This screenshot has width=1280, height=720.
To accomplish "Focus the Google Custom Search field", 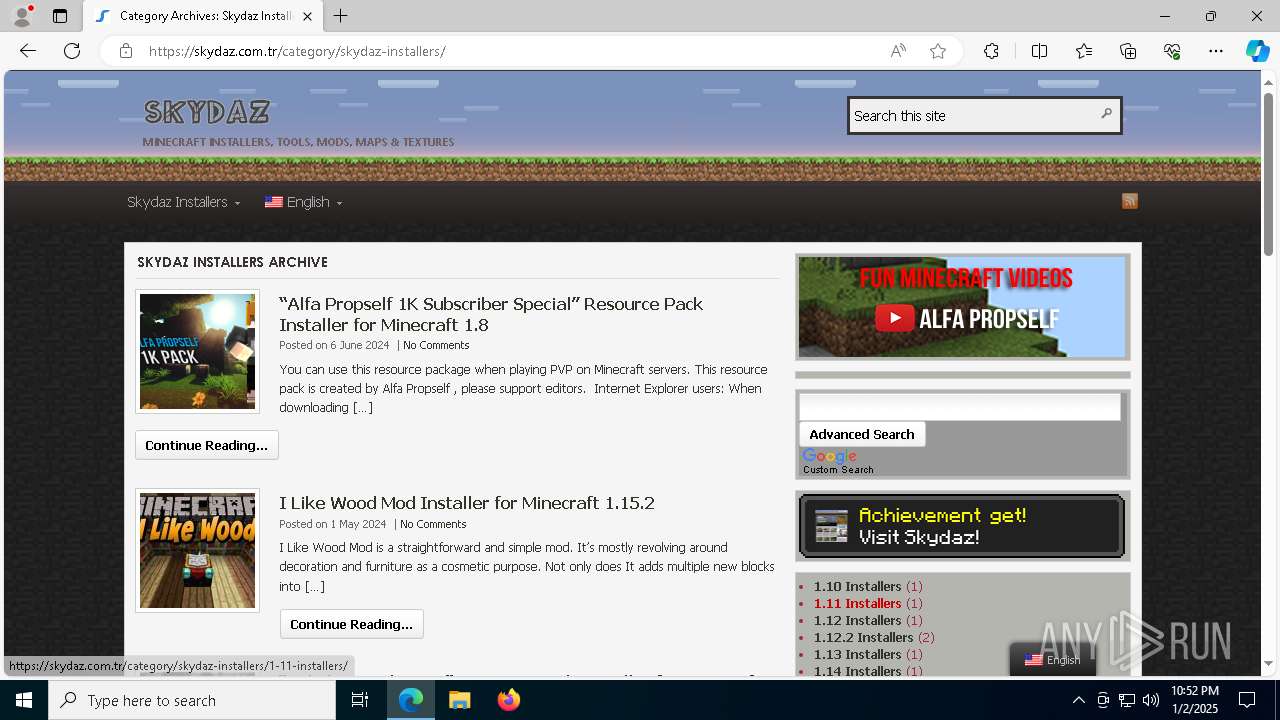I will (960, 406).
